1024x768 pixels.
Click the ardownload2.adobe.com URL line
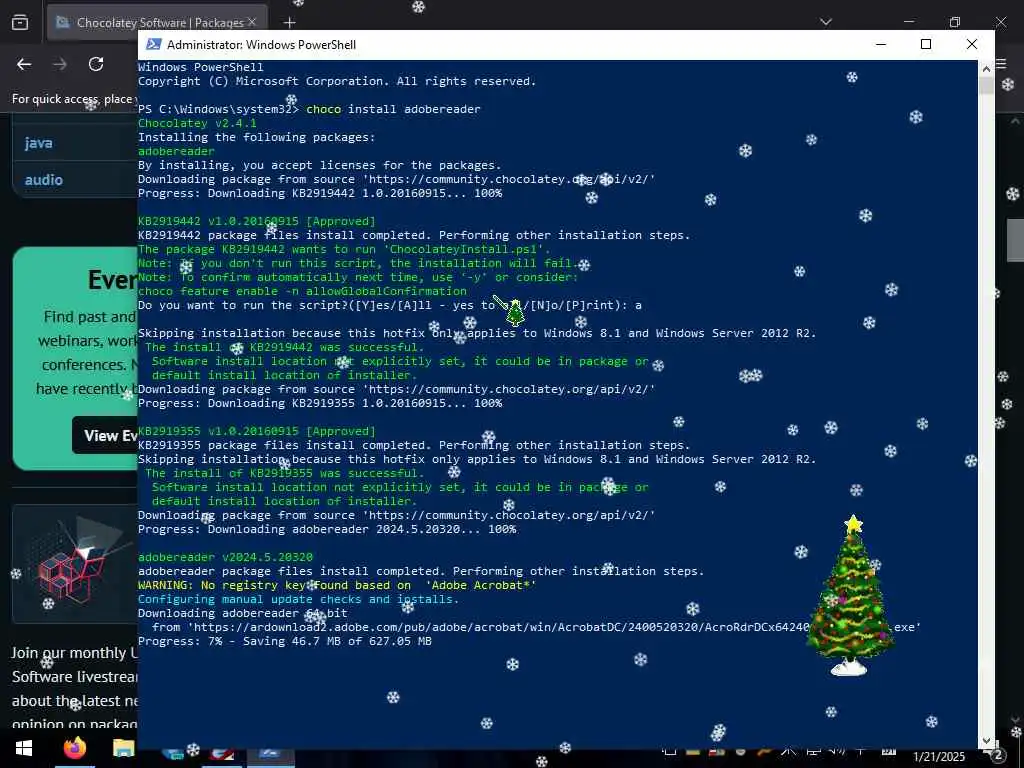pyautogui.click(x=536, y=628)
